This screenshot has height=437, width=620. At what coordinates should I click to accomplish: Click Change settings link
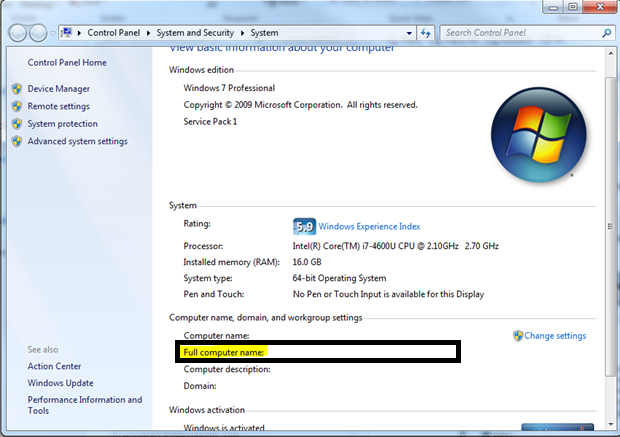coord(555,336)
